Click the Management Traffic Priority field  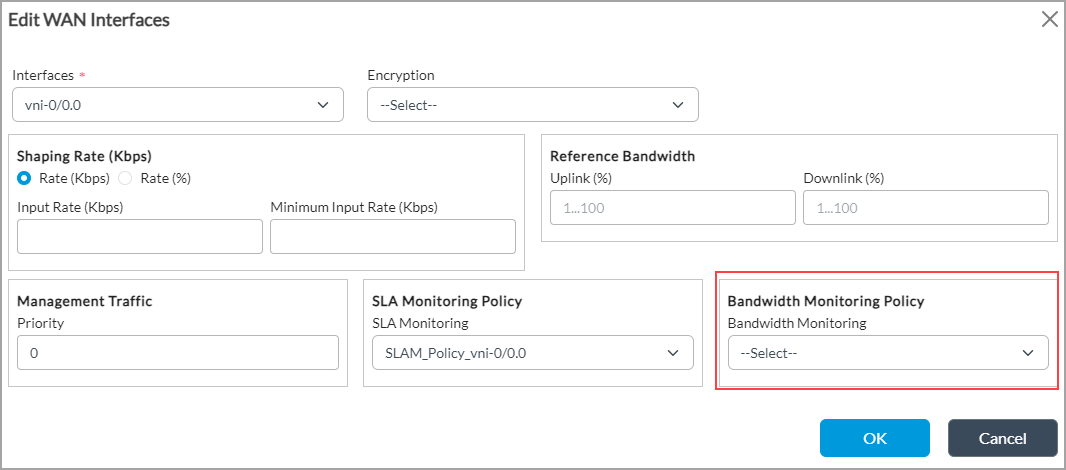[x=178, y=353]
